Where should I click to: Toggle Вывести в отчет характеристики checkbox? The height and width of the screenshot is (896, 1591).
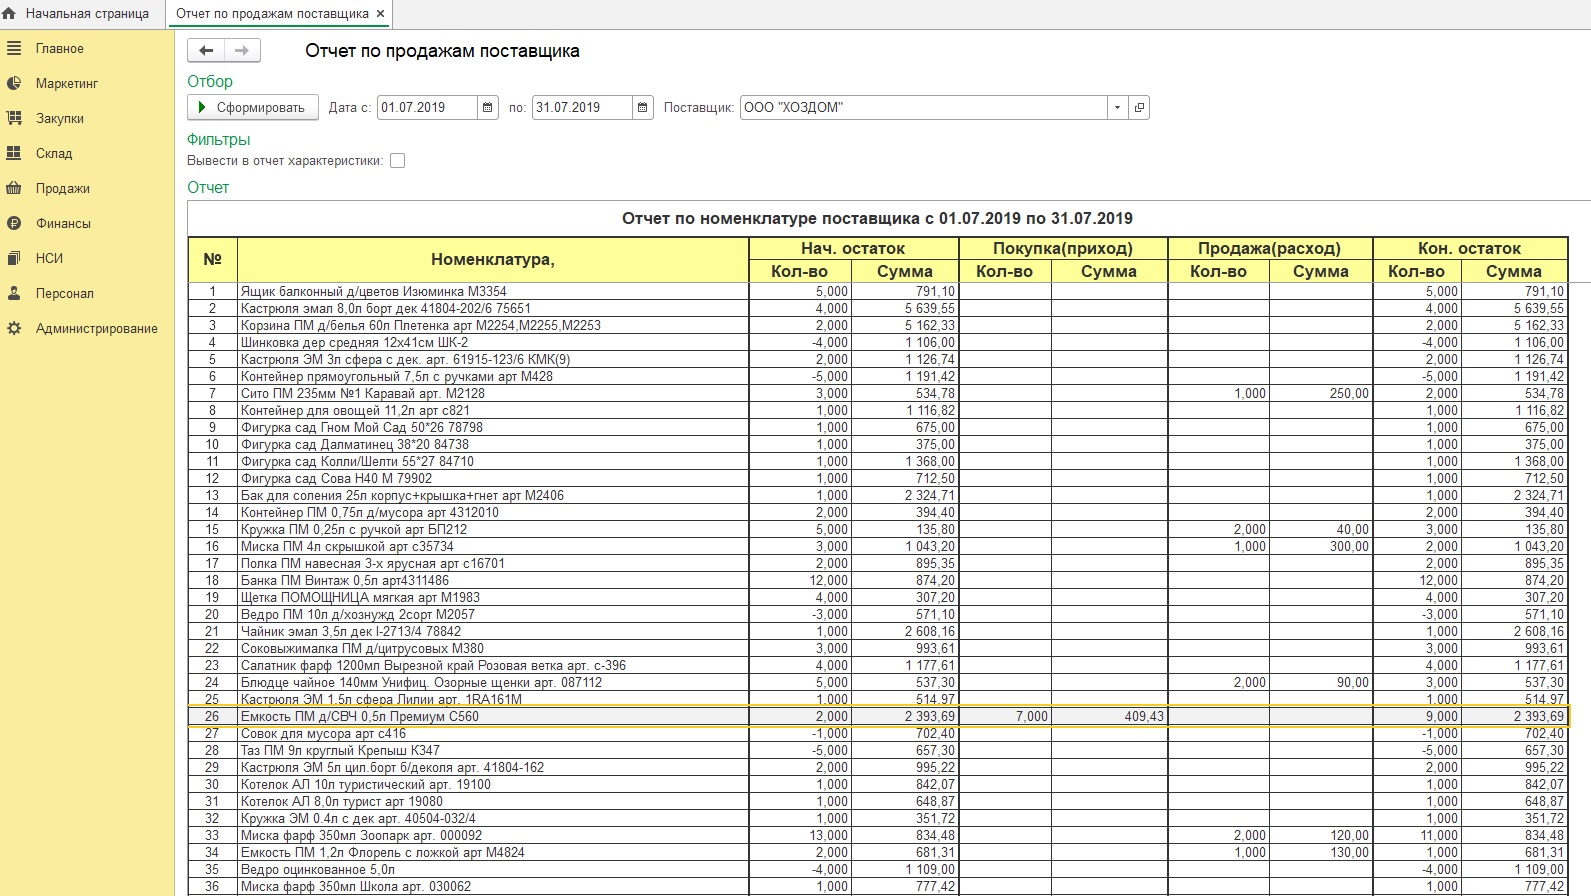tap(397, 160)
